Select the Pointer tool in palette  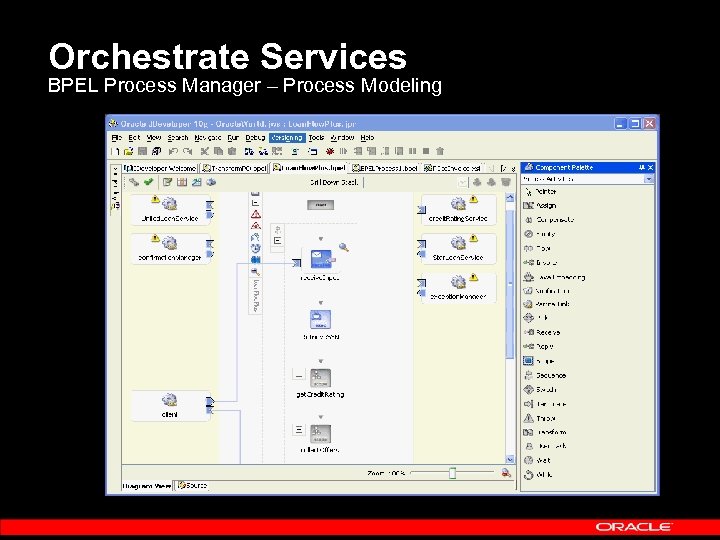click(x=541, y=191)
